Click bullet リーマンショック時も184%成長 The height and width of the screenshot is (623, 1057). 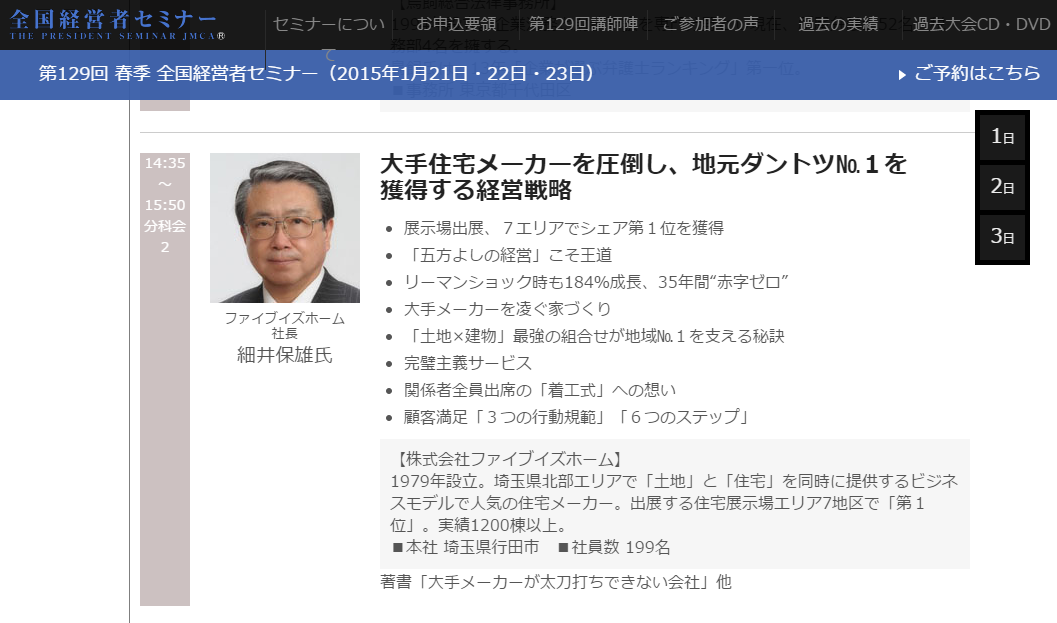(596, 282)
